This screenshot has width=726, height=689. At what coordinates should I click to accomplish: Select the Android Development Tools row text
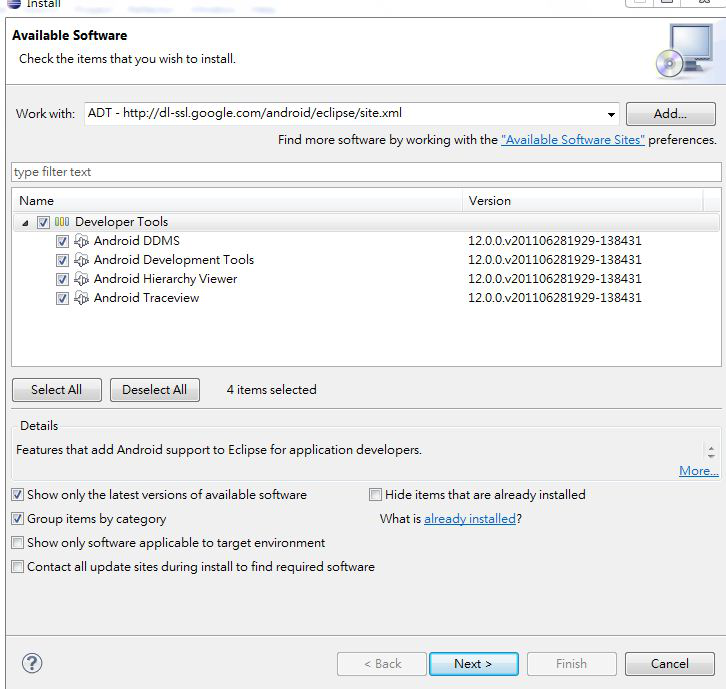coord(174,260)
